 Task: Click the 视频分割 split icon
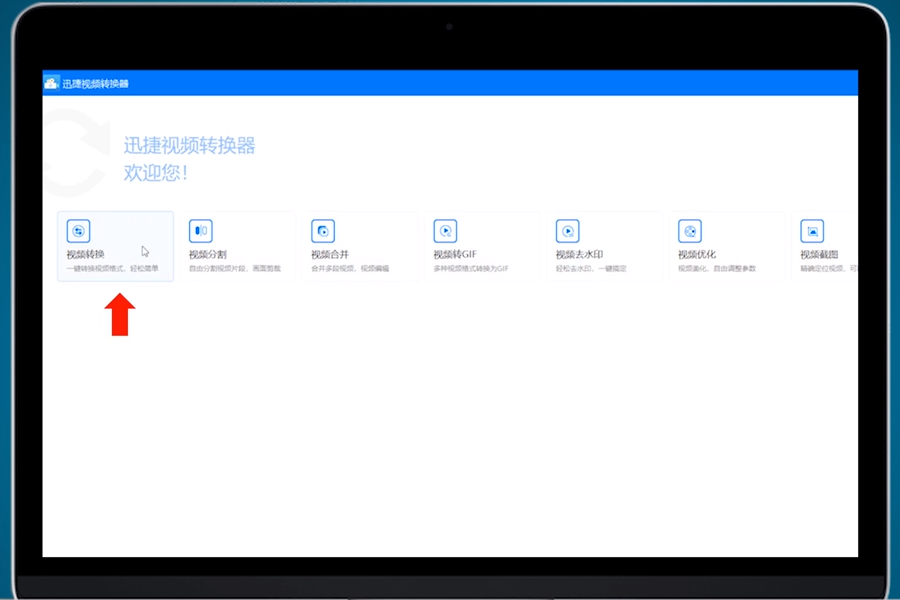(x=201, y=231)
